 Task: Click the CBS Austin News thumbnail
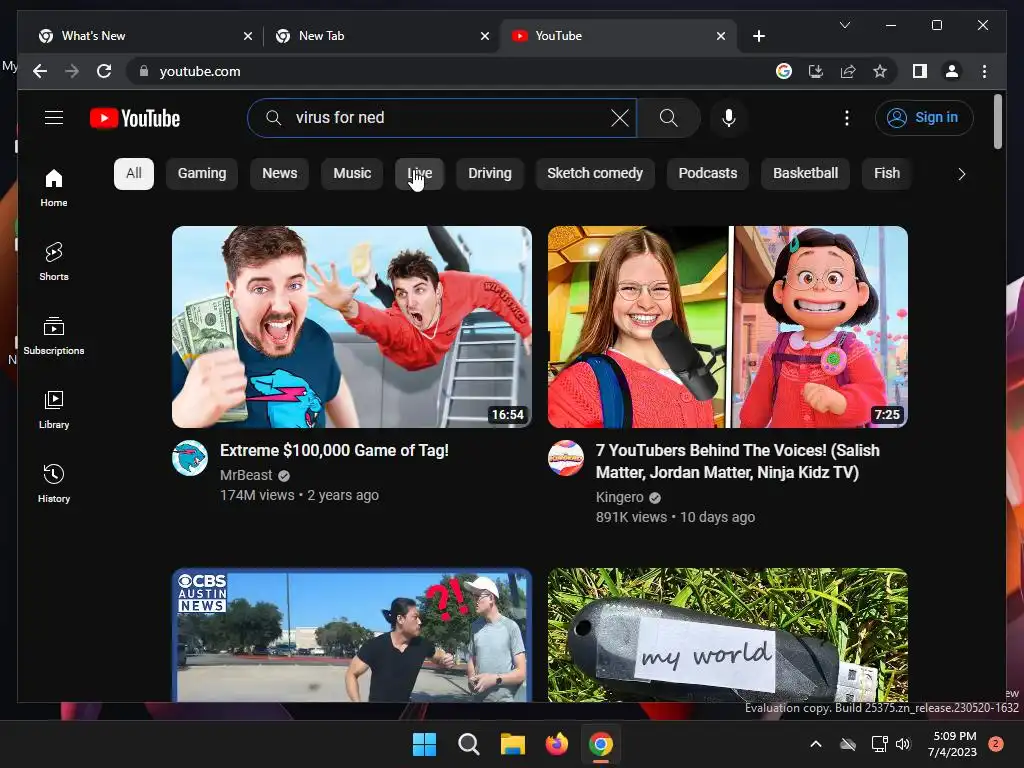coord(352,635)
